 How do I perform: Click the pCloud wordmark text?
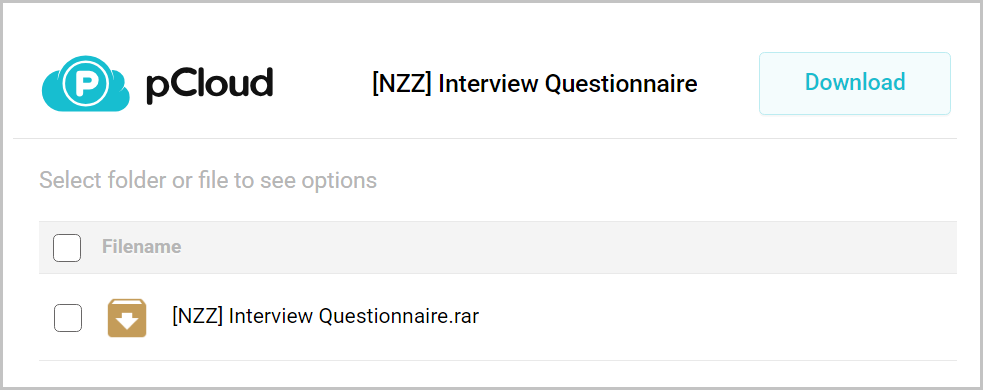click(x=209, y=84)
